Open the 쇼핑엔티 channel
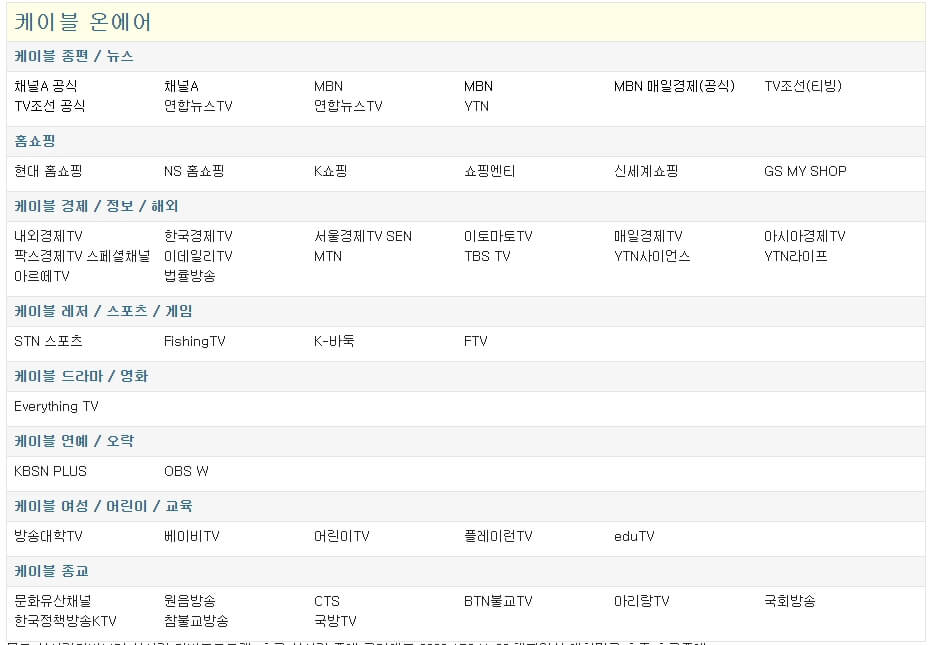The image size is (931, 645). [489, 171]
